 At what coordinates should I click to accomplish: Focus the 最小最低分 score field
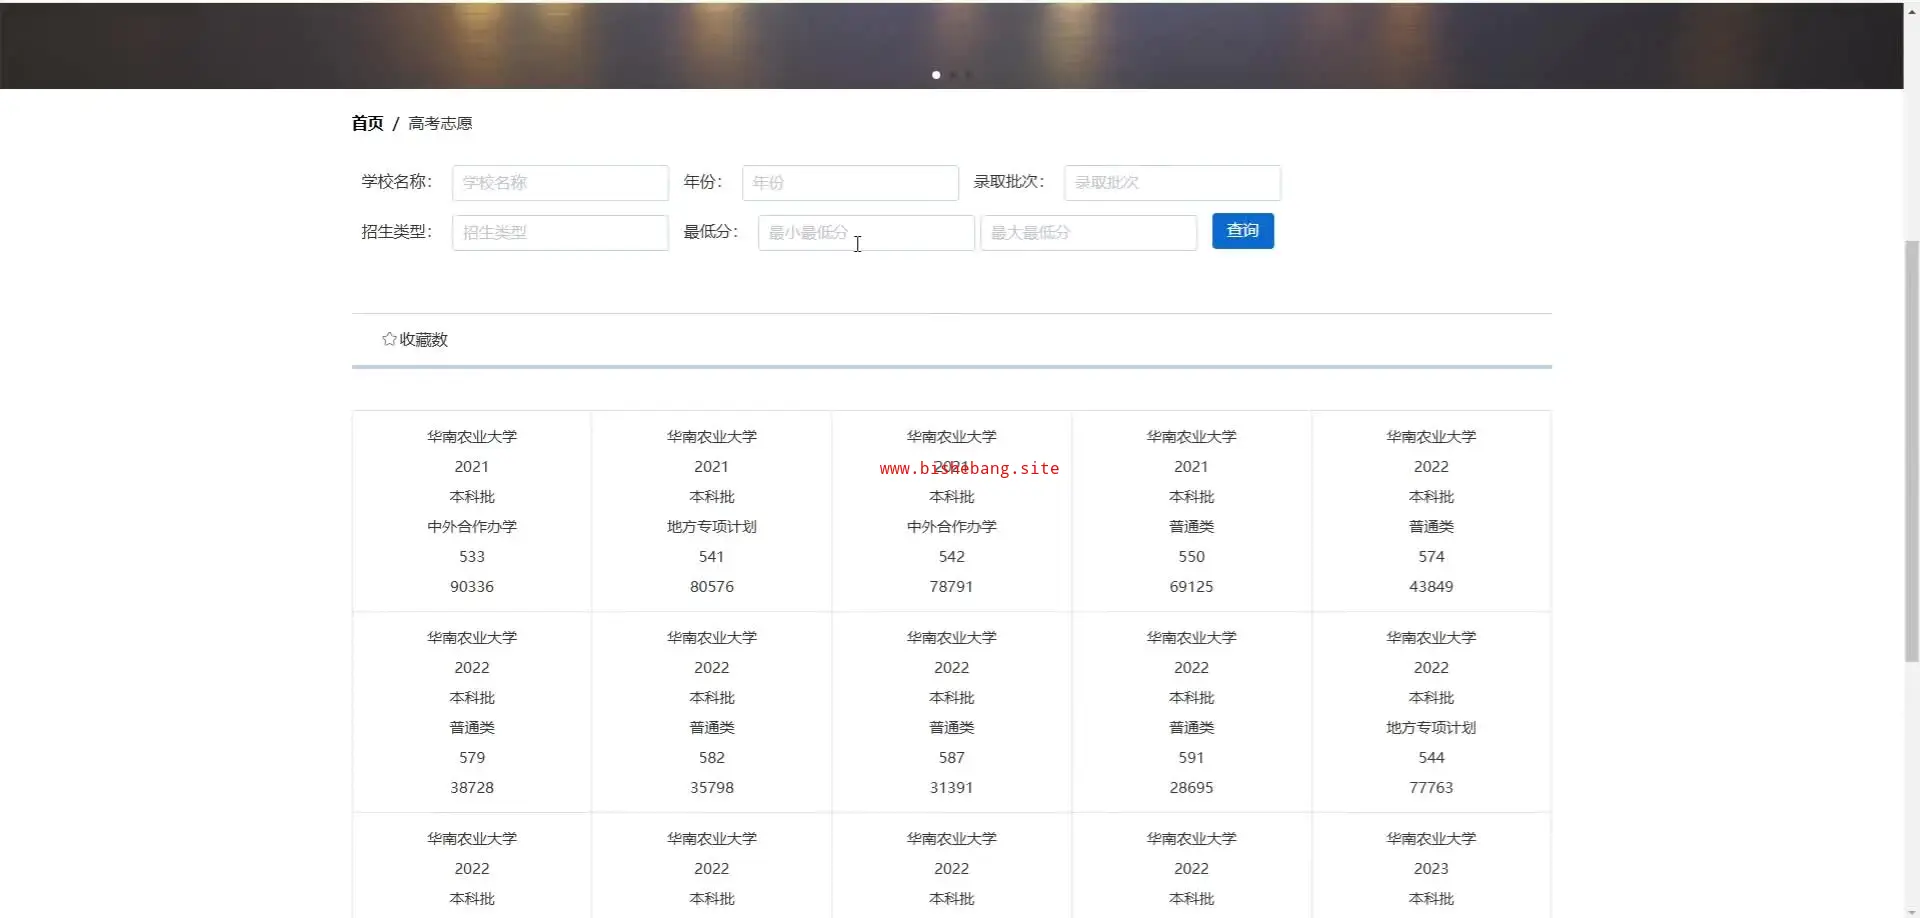(866, 233)
